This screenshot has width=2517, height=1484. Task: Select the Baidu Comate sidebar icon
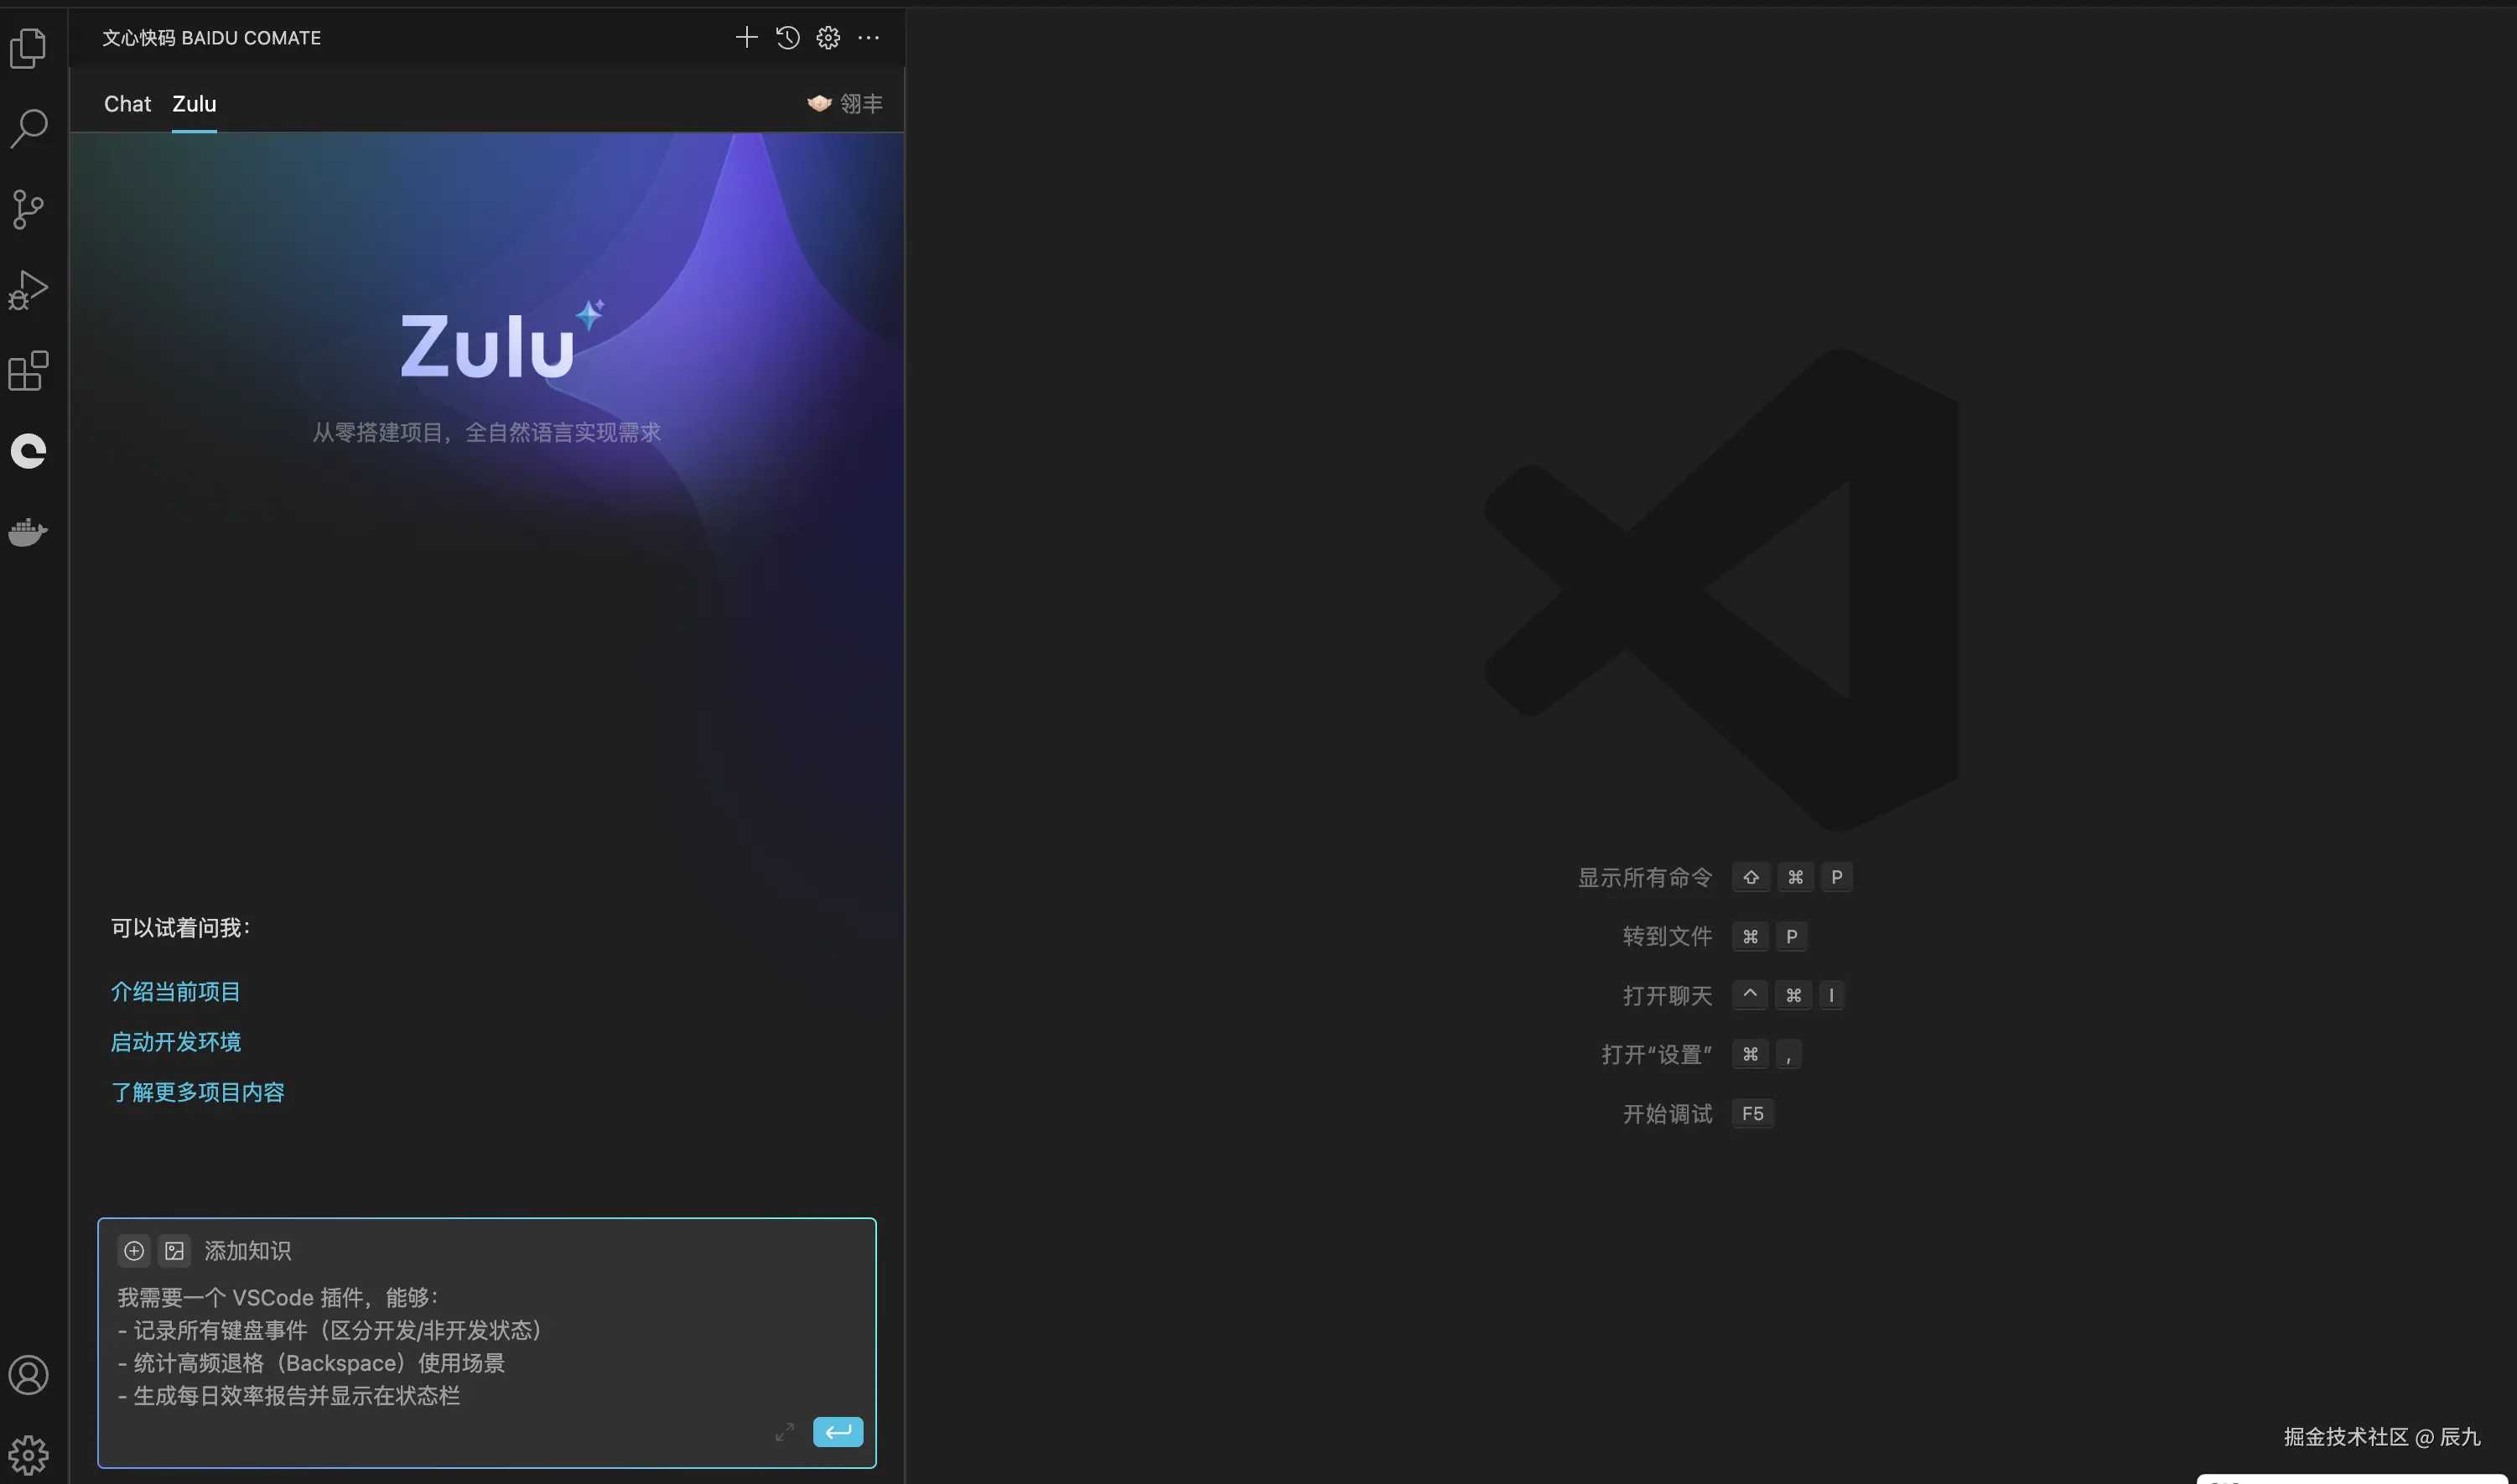click(28, 451)
